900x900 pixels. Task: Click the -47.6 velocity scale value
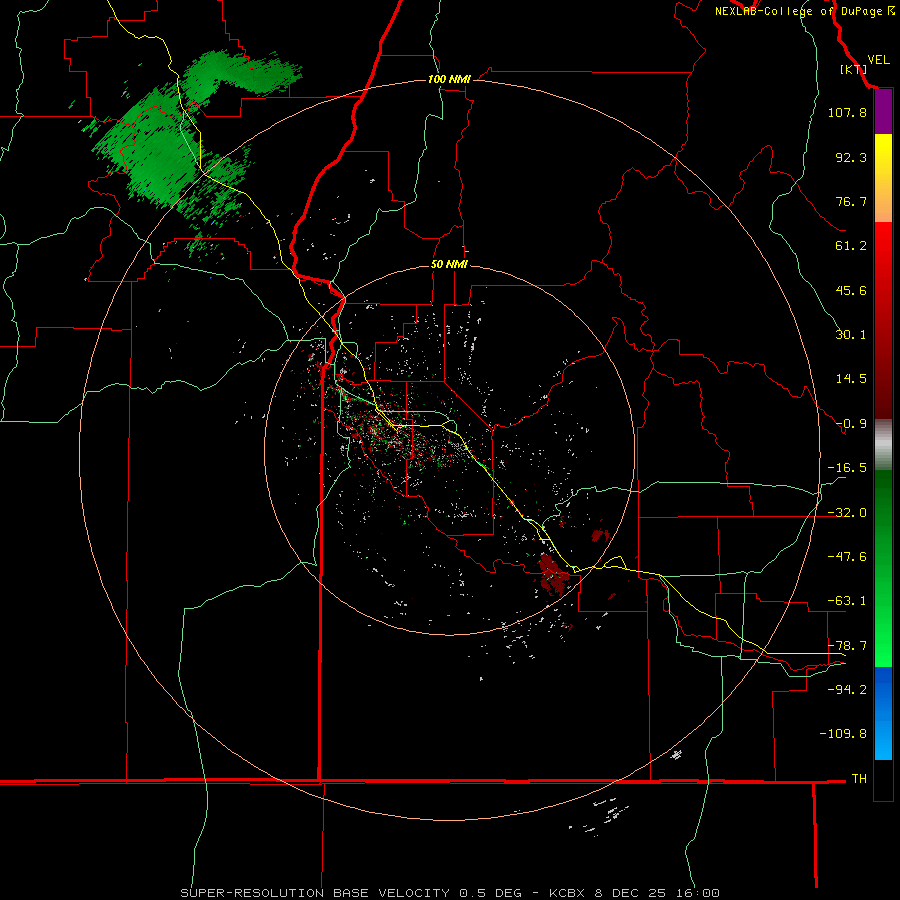847,556
